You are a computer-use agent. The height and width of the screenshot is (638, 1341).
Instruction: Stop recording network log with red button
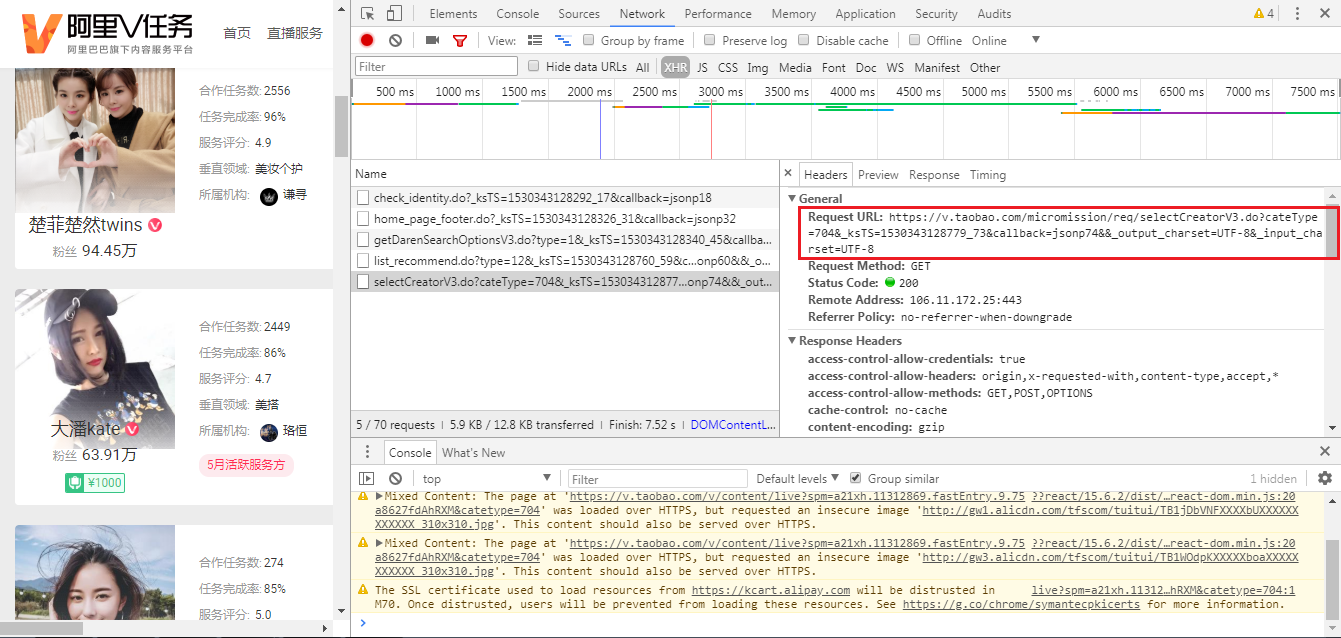[x=367, y=41]
